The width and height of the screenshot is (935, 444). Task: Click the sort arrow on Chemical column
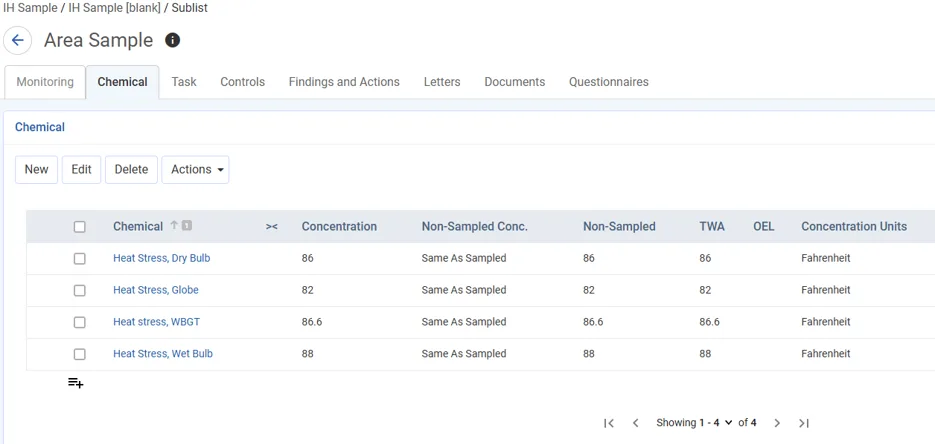[x=174, y=226]
